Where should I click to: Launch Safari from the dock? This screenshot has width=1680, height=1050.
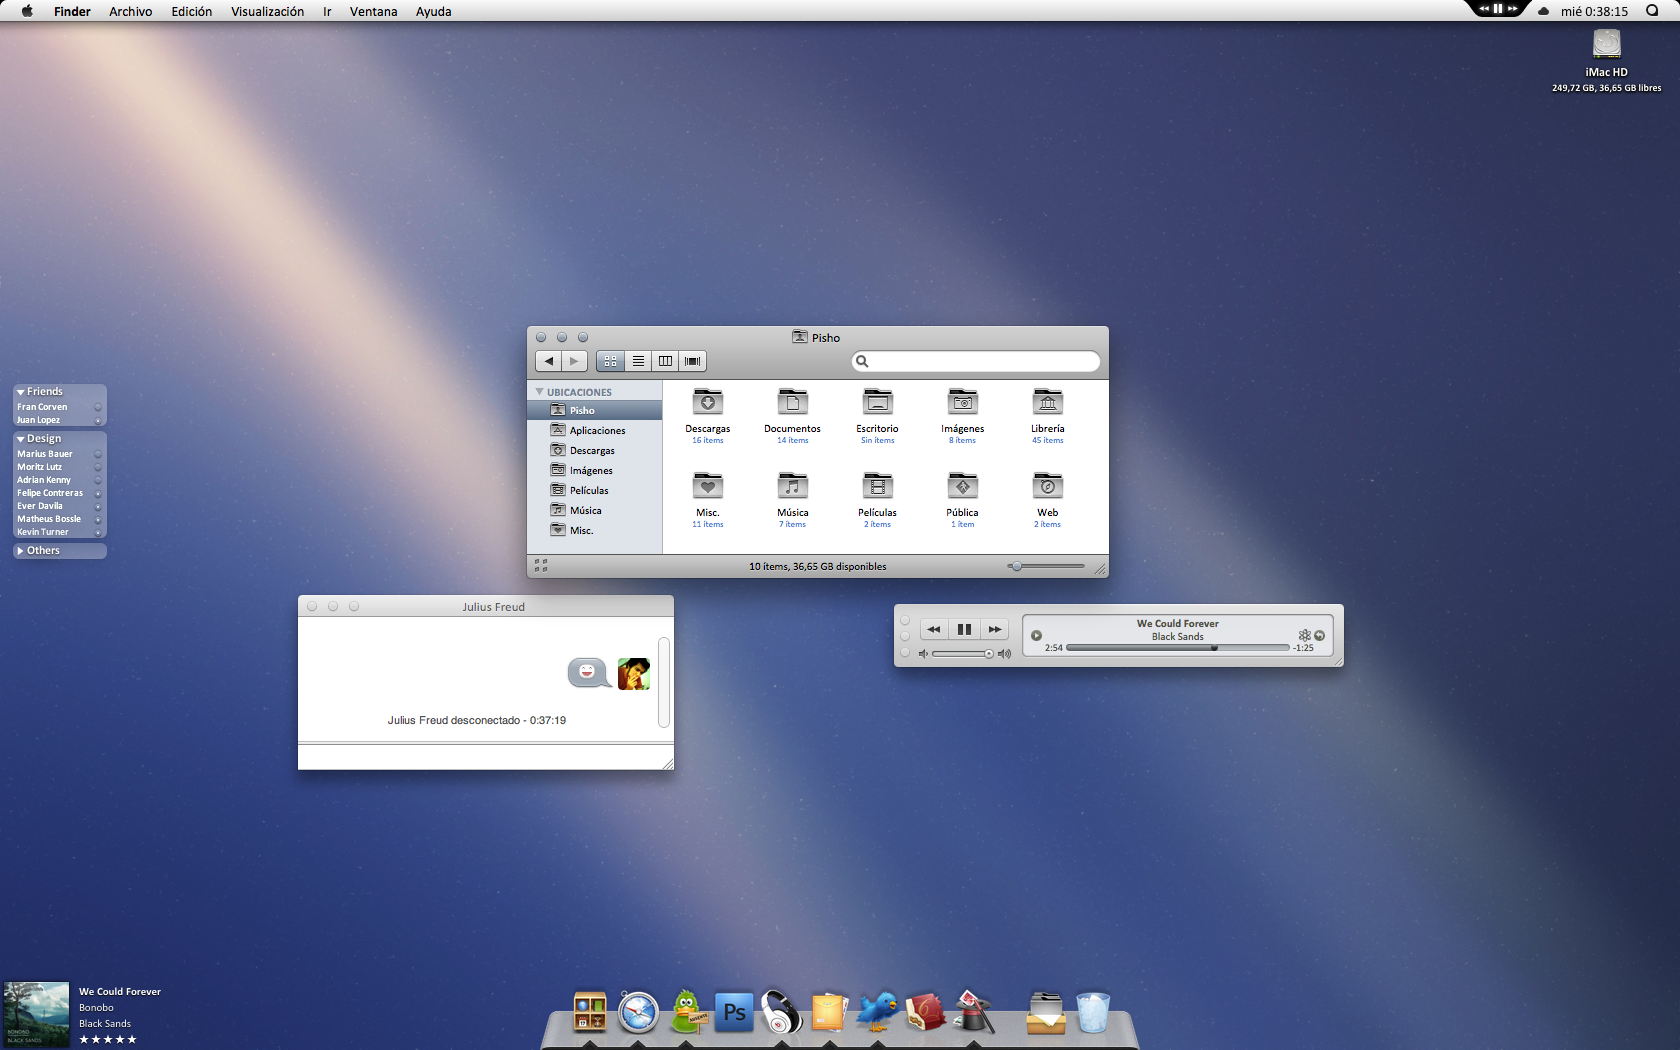(638, 1012)
